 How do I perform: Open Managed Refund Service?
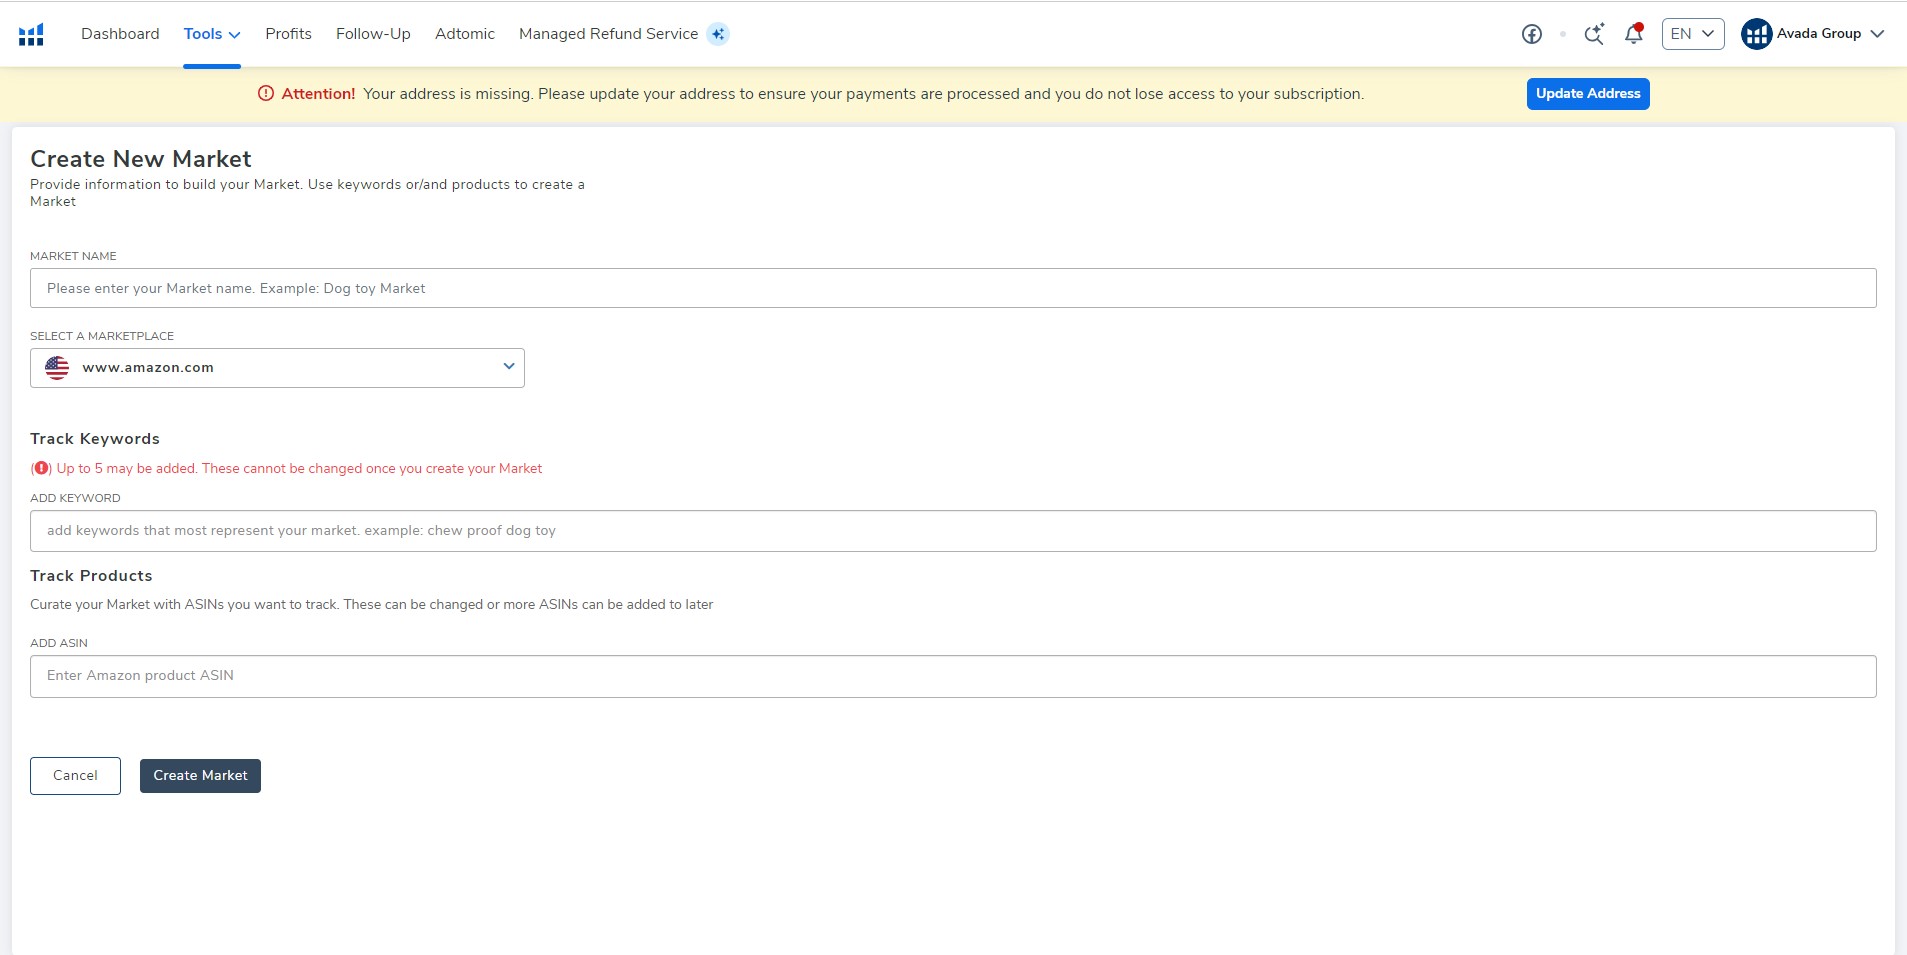tap(608, 34)
